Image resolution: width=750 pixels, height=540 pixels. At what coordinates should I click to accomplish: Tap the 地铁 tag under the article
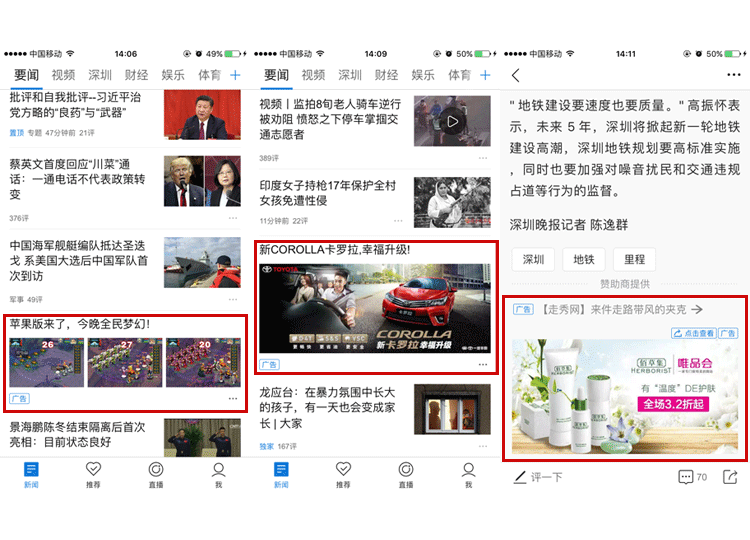[x=584, y=259]
